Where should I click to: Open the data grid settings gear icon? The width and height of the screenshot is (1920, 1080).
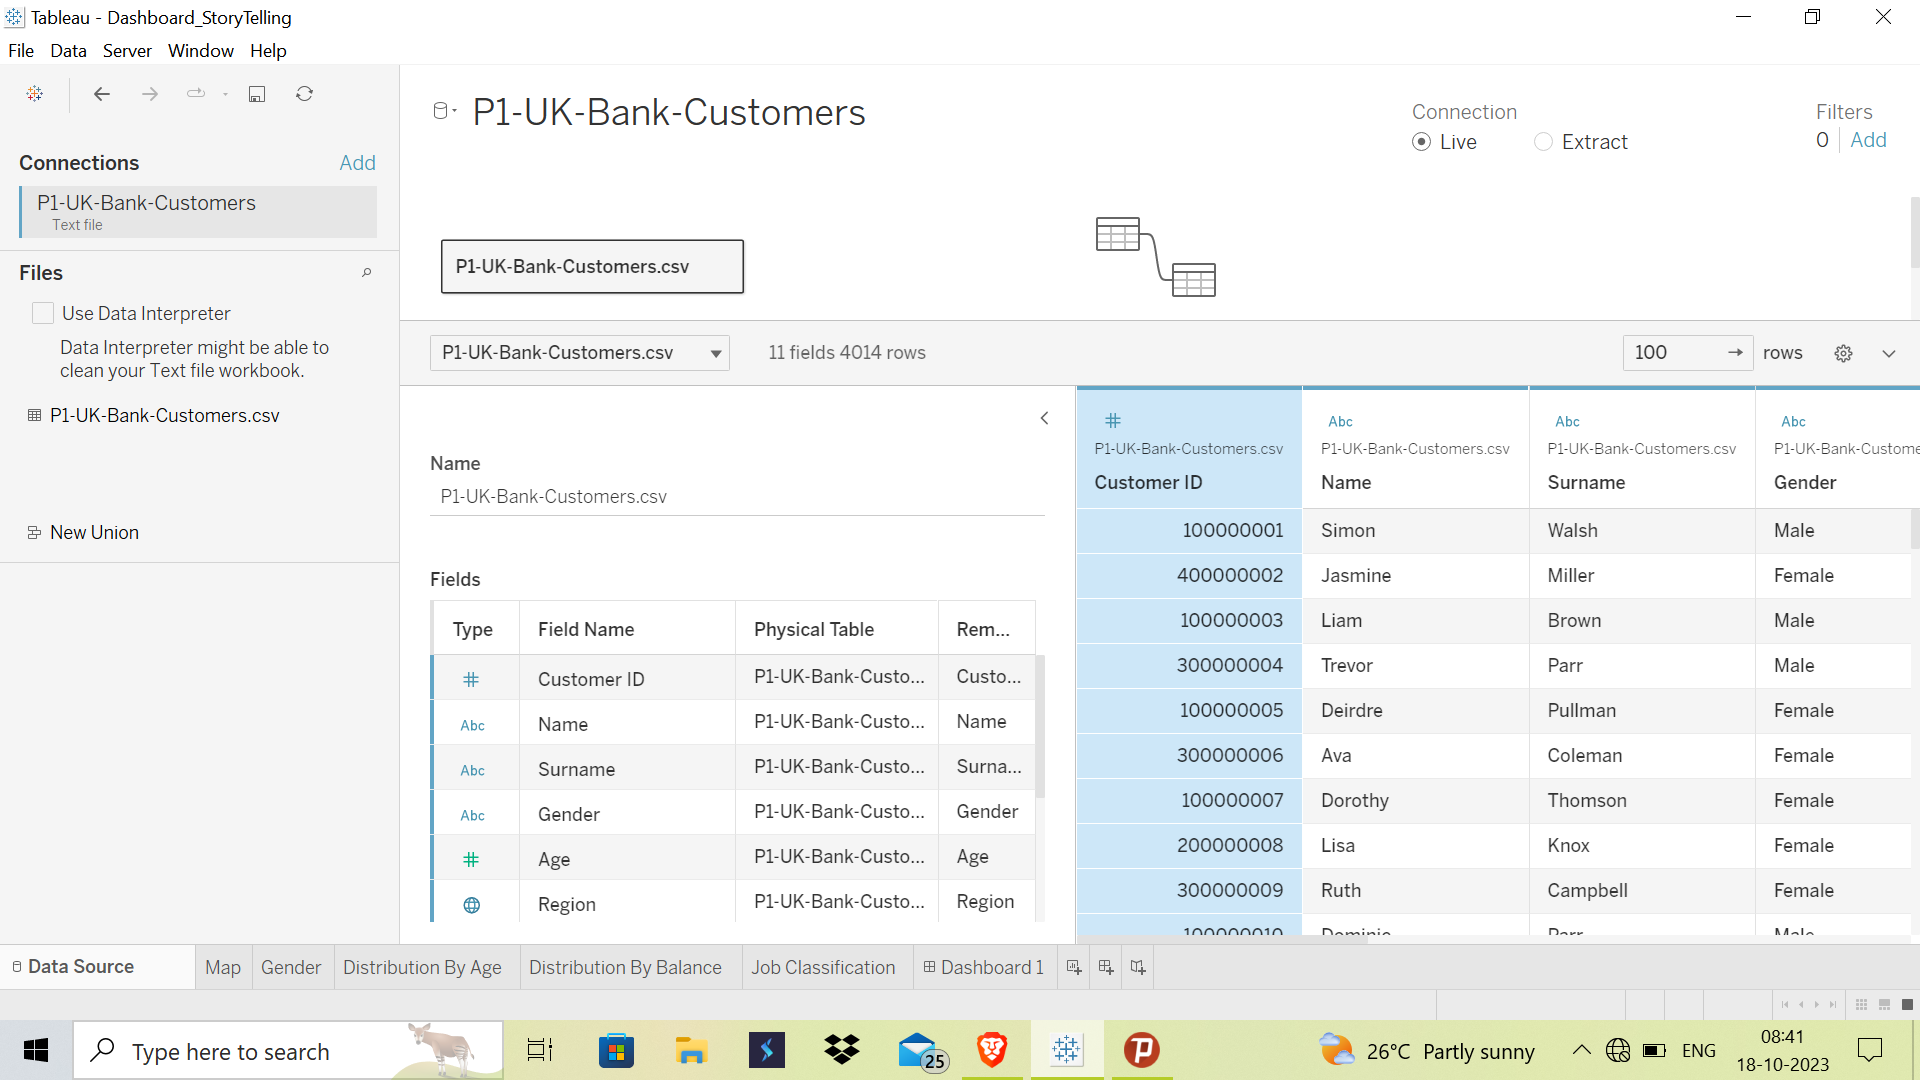[1844, 353]
